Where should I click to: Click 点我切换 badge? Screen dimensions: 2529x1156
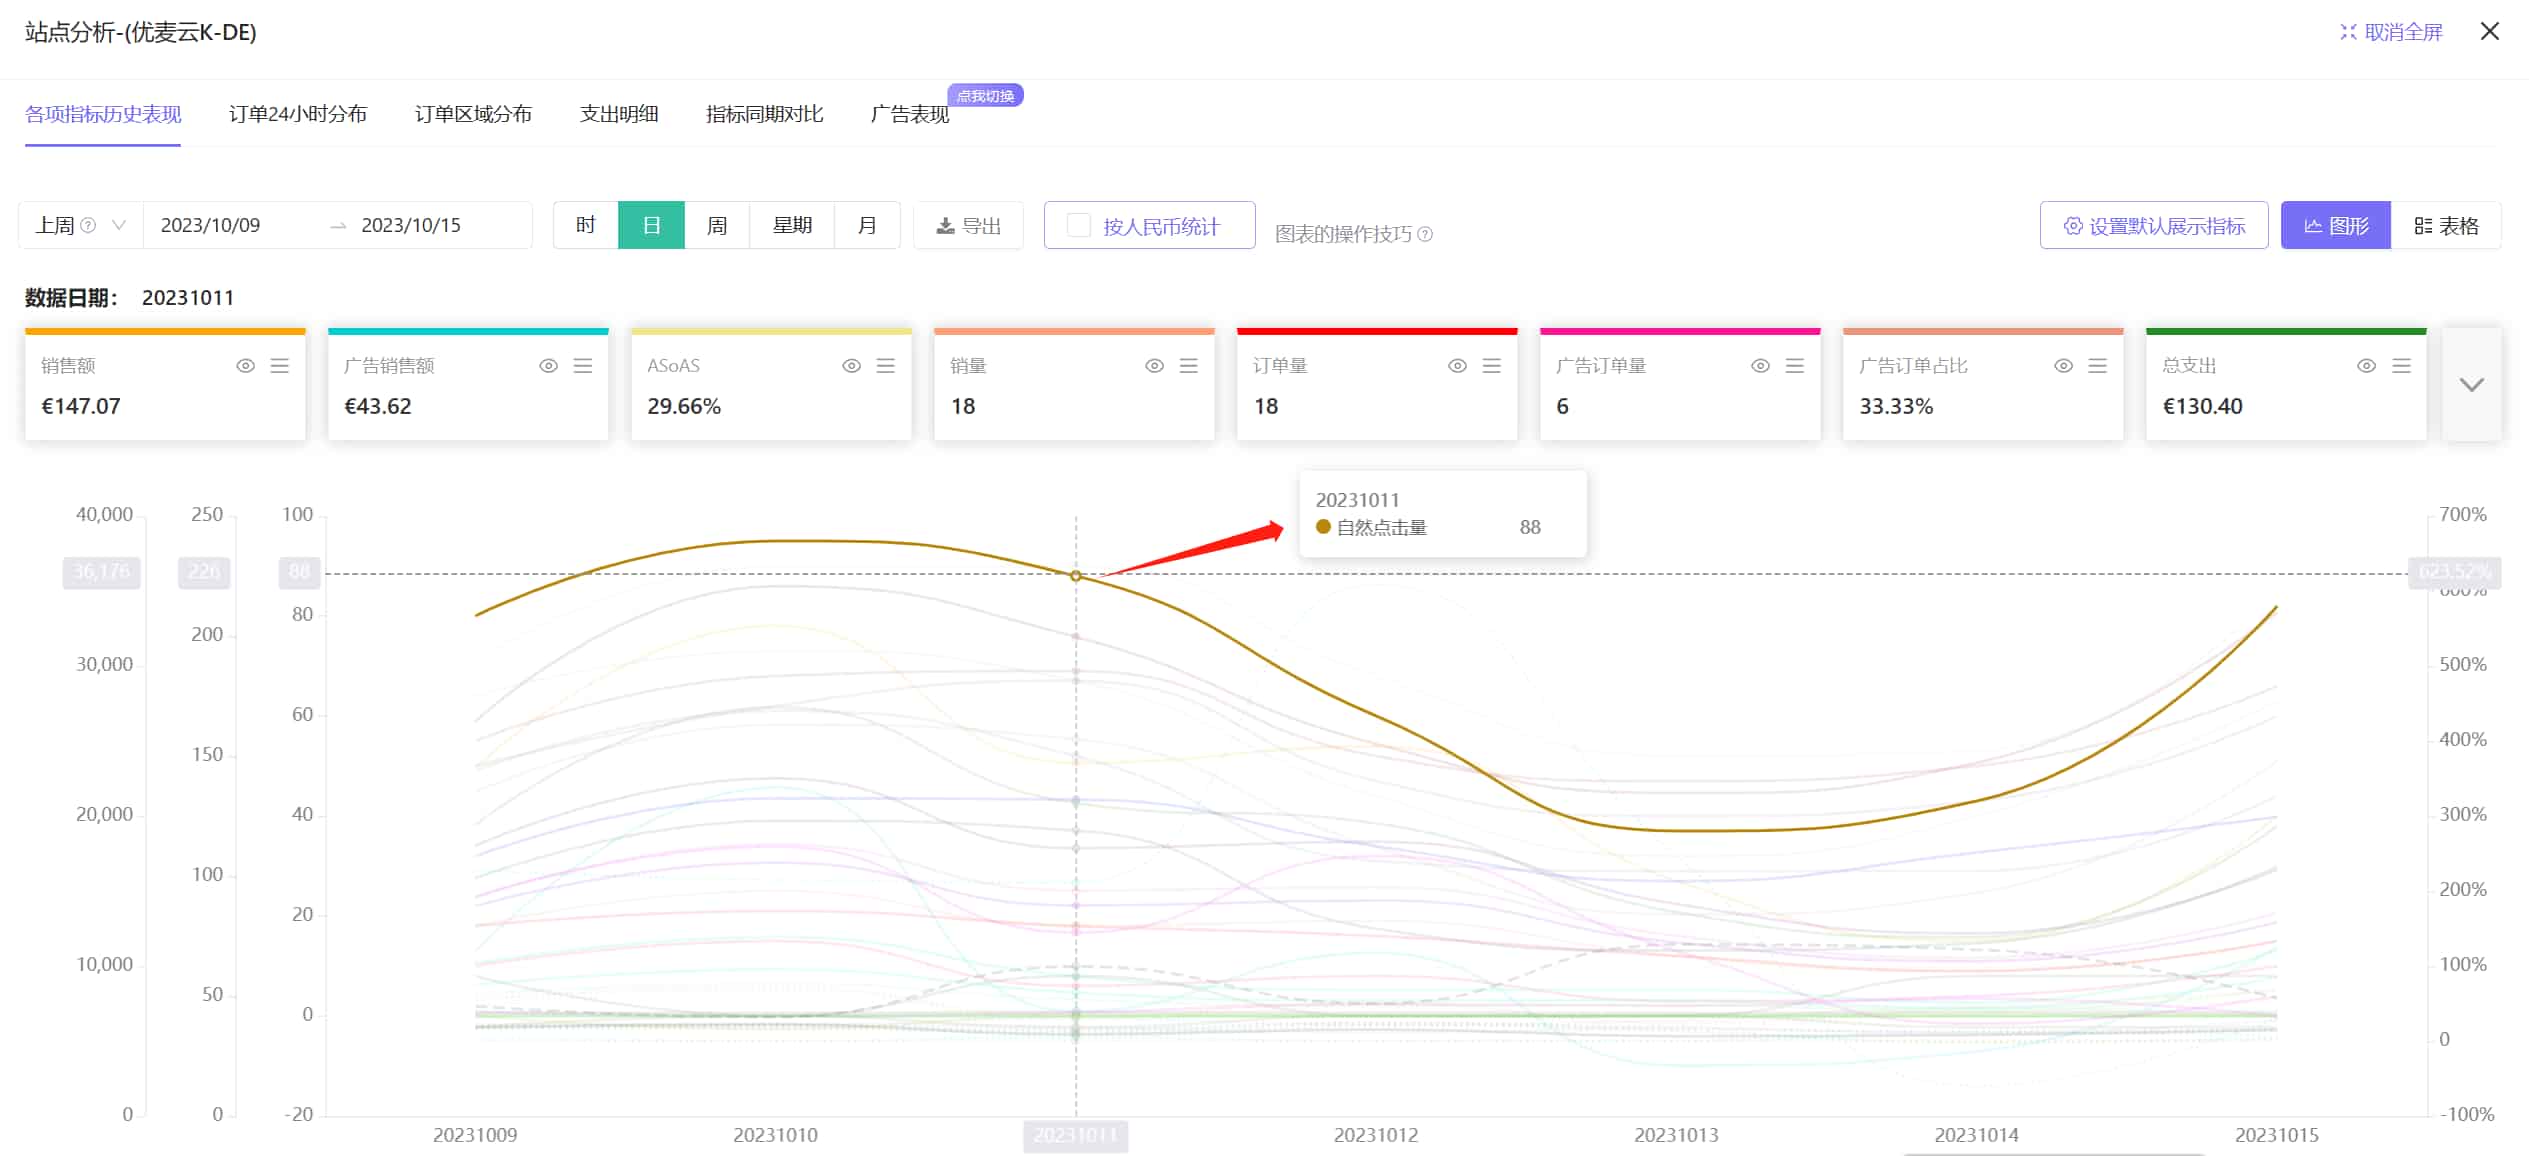[x=985, y=96]
